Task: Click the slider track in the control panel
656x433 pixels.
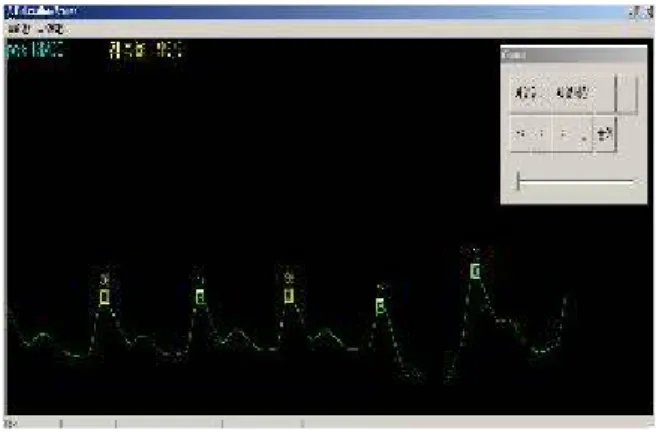Action: [576, 182]
